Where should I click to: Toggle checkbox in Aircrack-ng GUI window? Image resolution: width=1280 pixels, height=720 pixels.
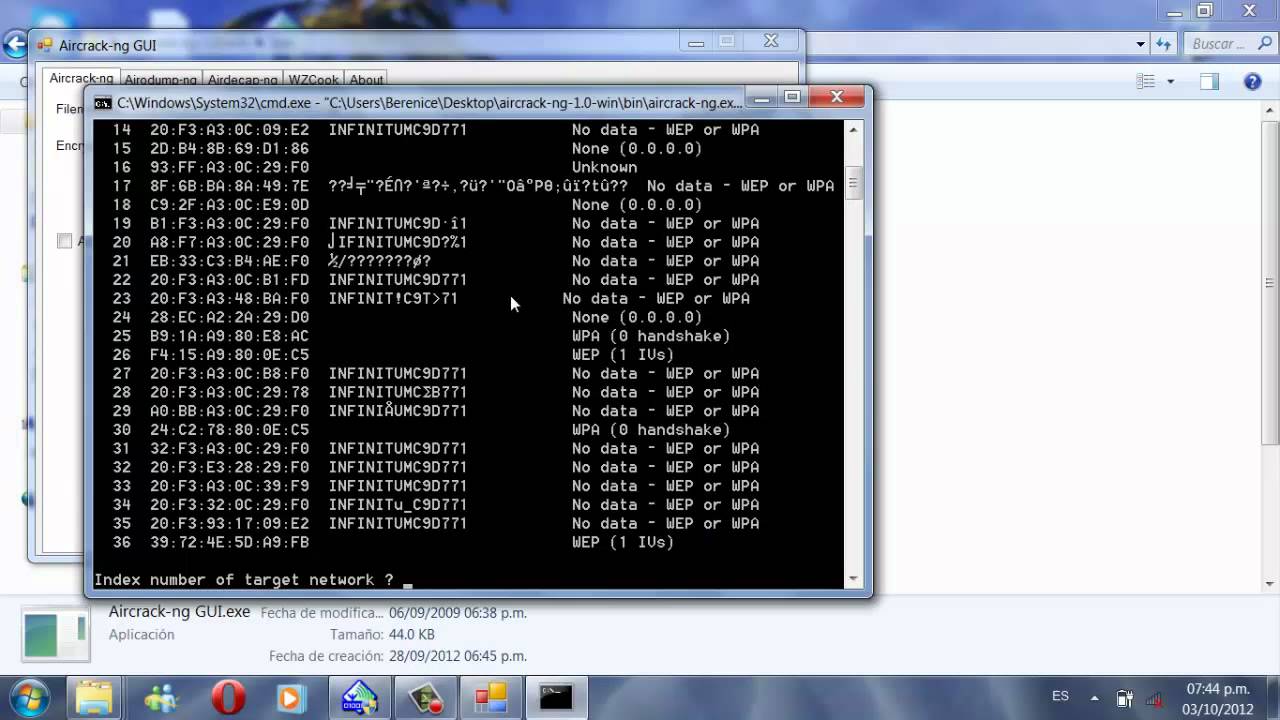(x=65, y=241)
